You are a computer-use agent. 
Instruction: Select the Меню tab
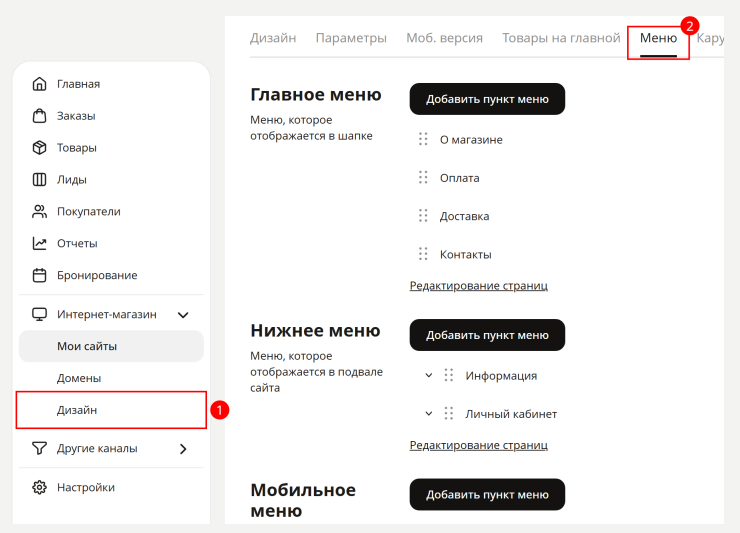658,38
